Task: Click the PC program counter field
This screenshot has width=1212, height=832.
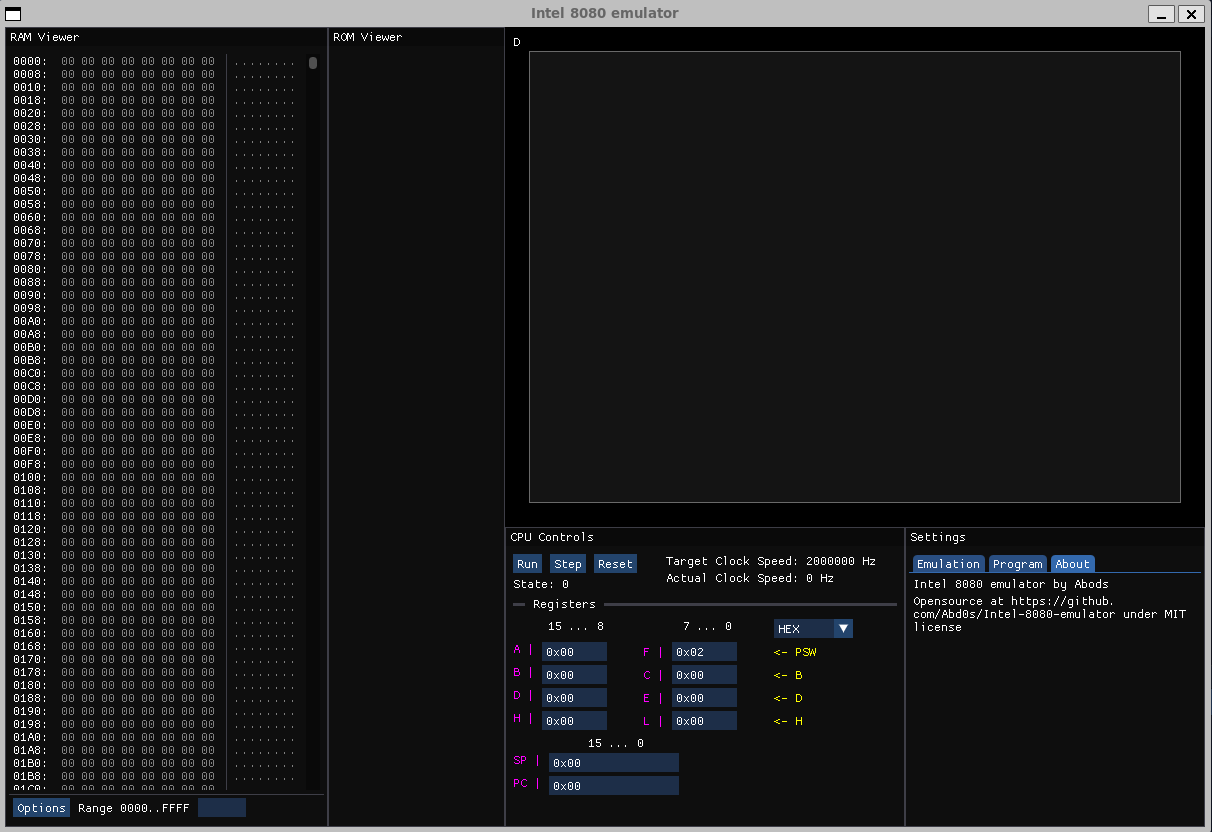Action: (614, 786)
